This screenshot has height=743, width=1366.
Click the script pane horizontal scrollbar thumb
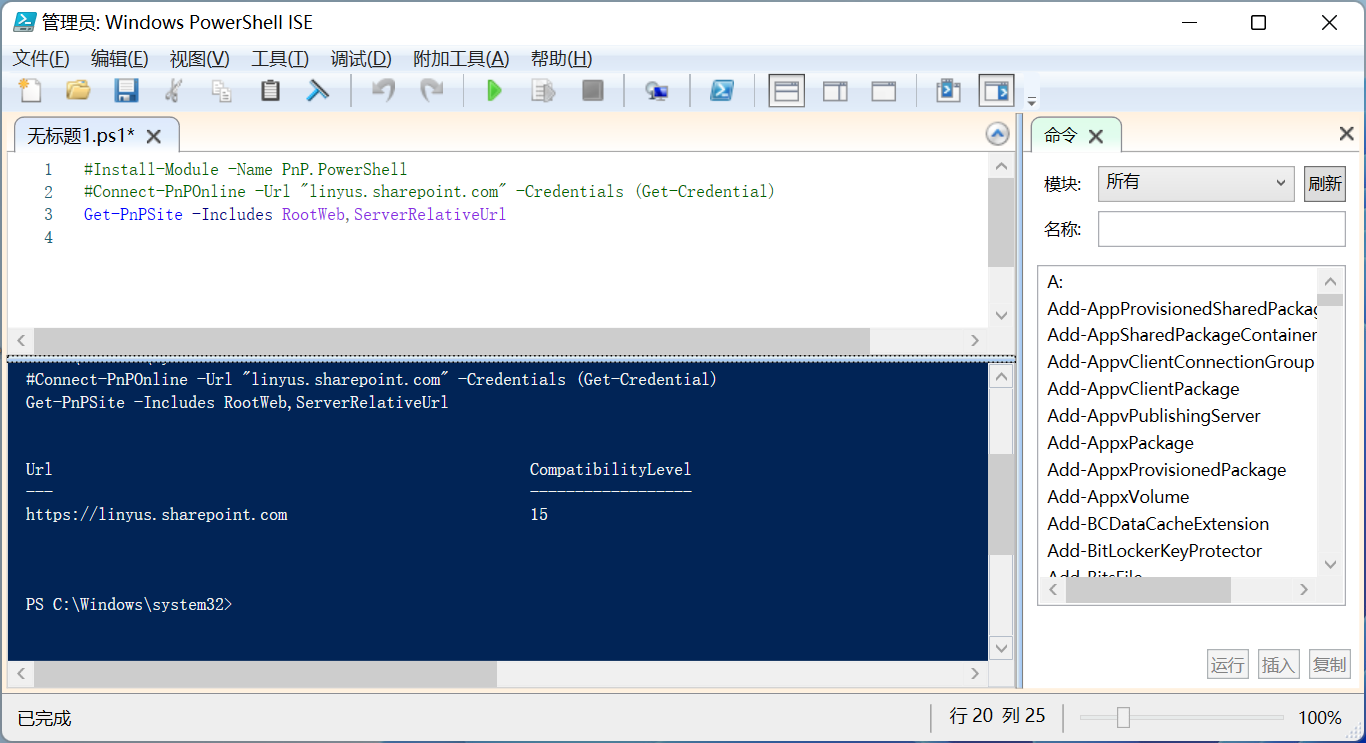(x=451, y=341)
